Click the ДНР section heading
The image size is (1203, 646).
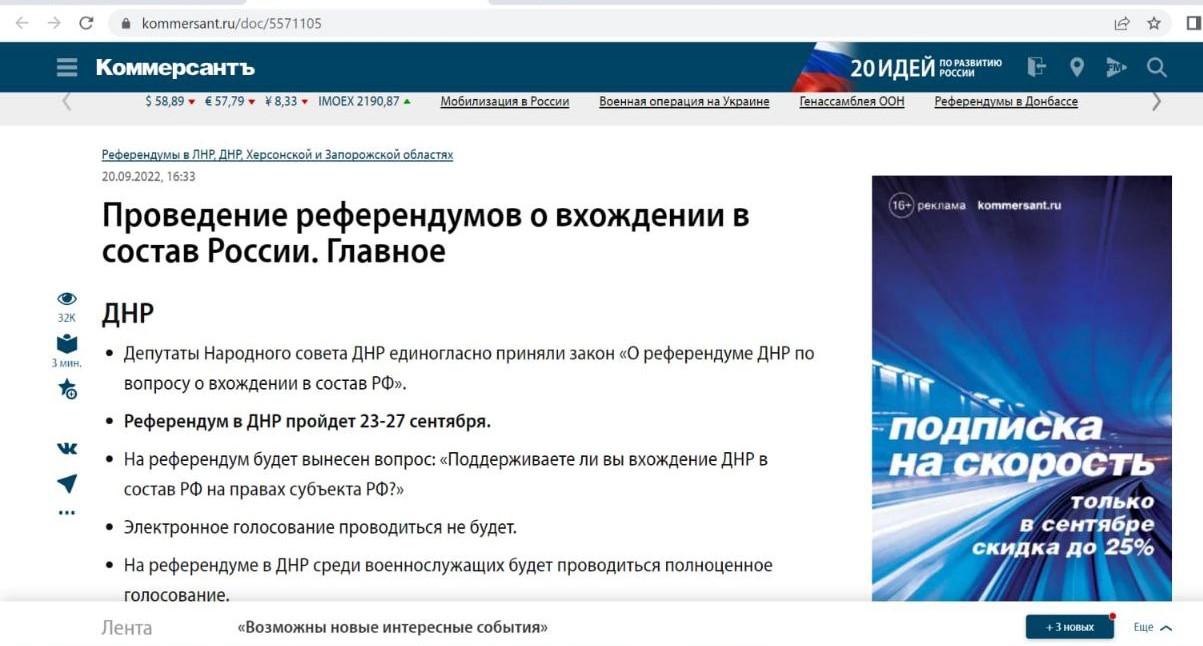pos(128,314)
